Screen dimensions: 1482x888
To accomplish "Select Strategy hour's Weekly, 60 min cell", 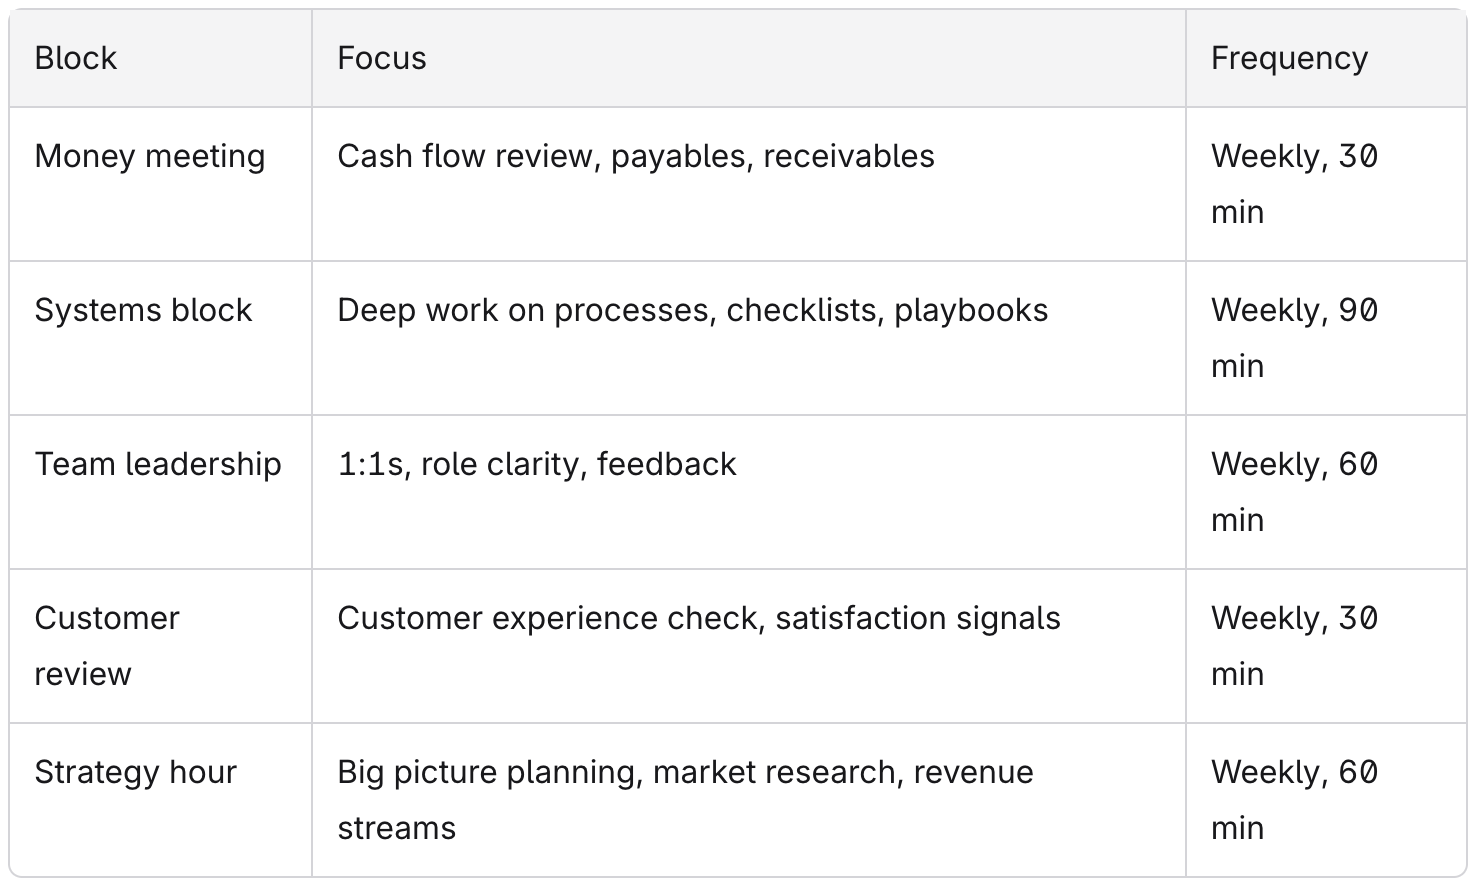I will tap(1326, 800).
